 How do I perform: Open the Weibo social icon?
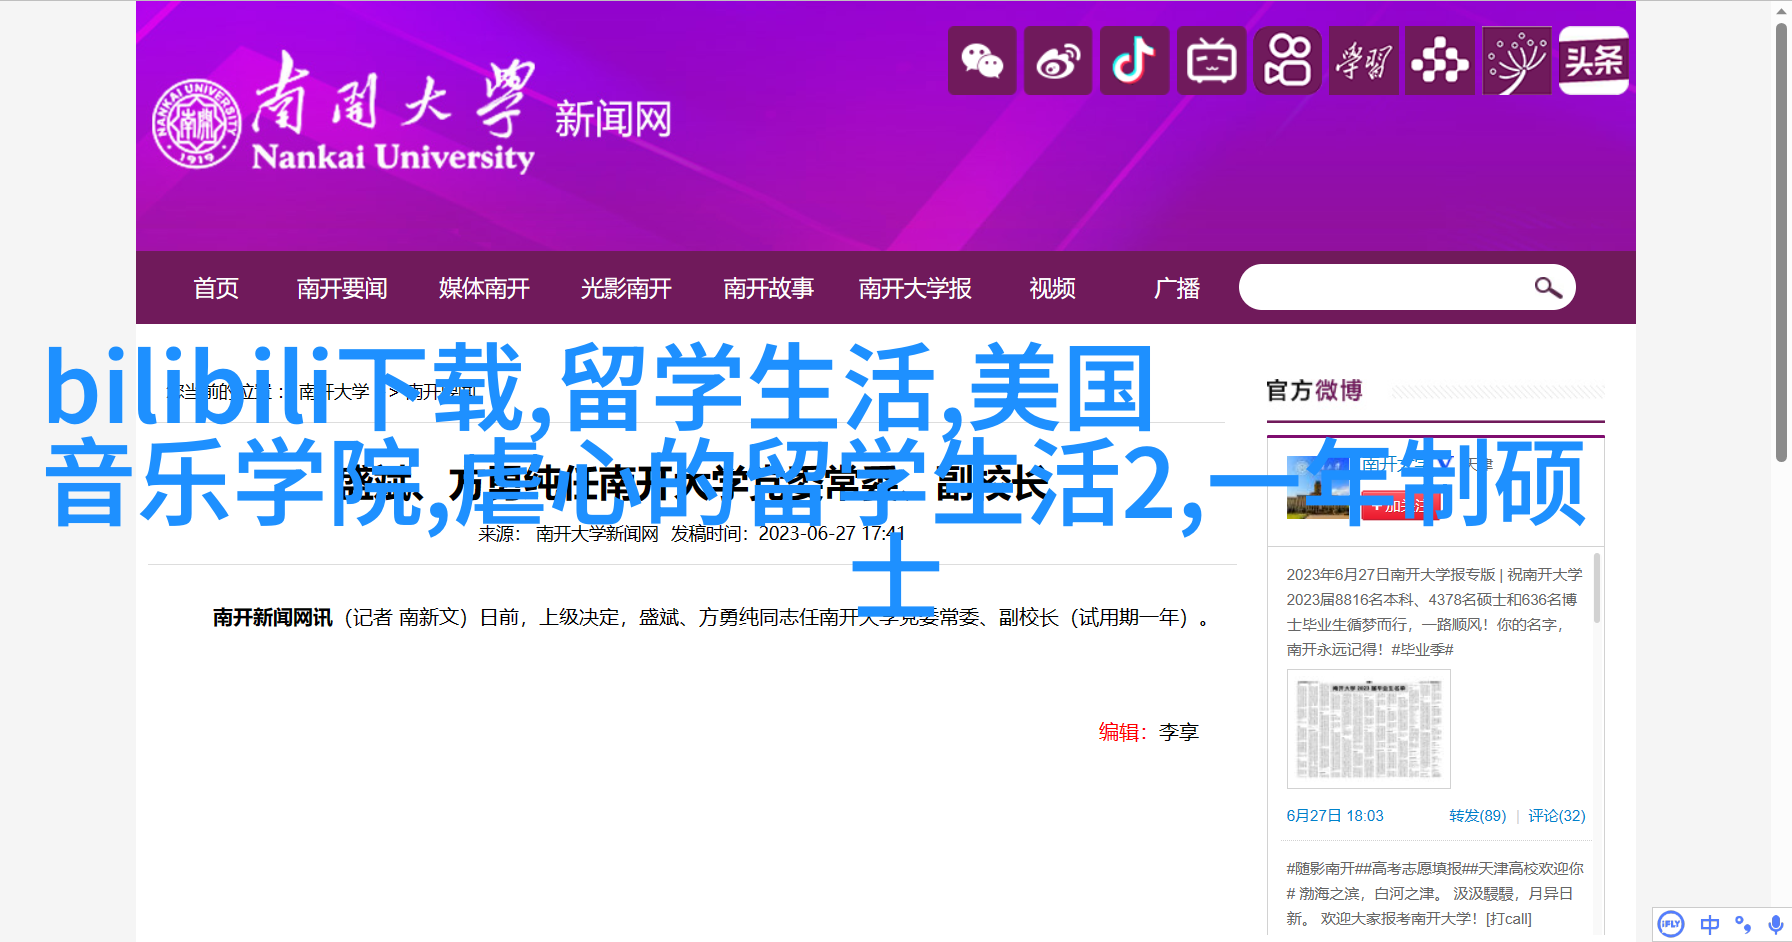click(x=1058, y=61)
